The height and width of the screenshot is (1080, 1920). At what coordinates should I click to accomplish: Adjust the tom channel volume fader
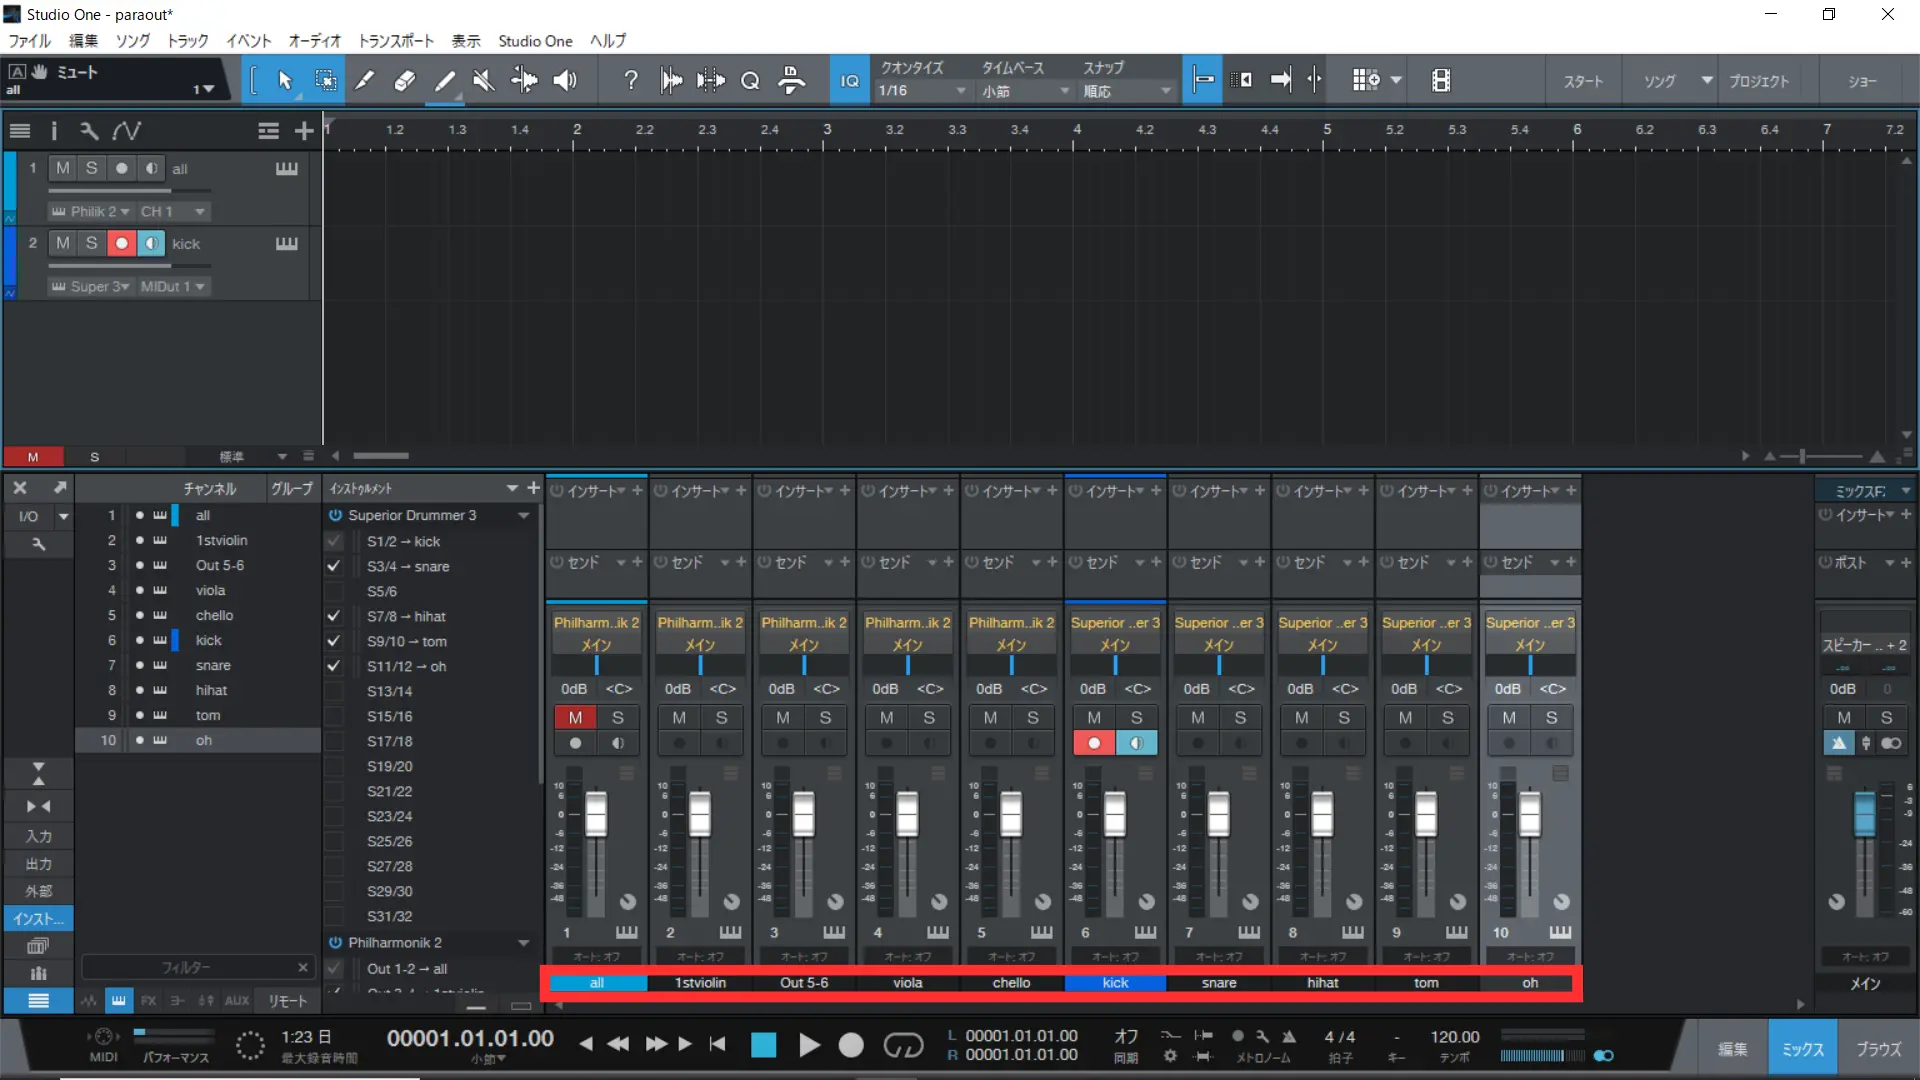pos(1426,814)
